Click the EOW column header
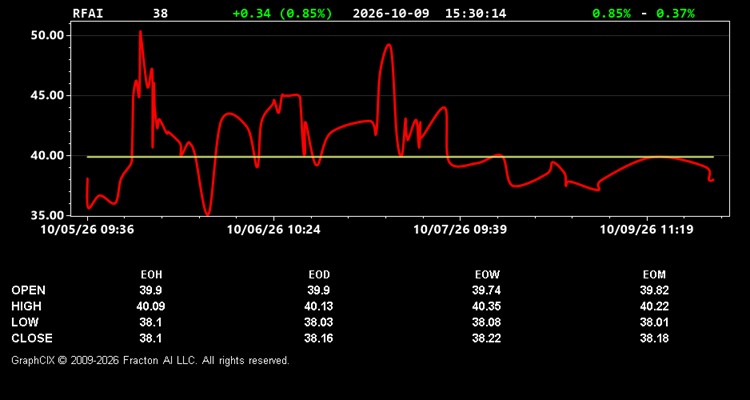The image size is (750, 400). 487,275
